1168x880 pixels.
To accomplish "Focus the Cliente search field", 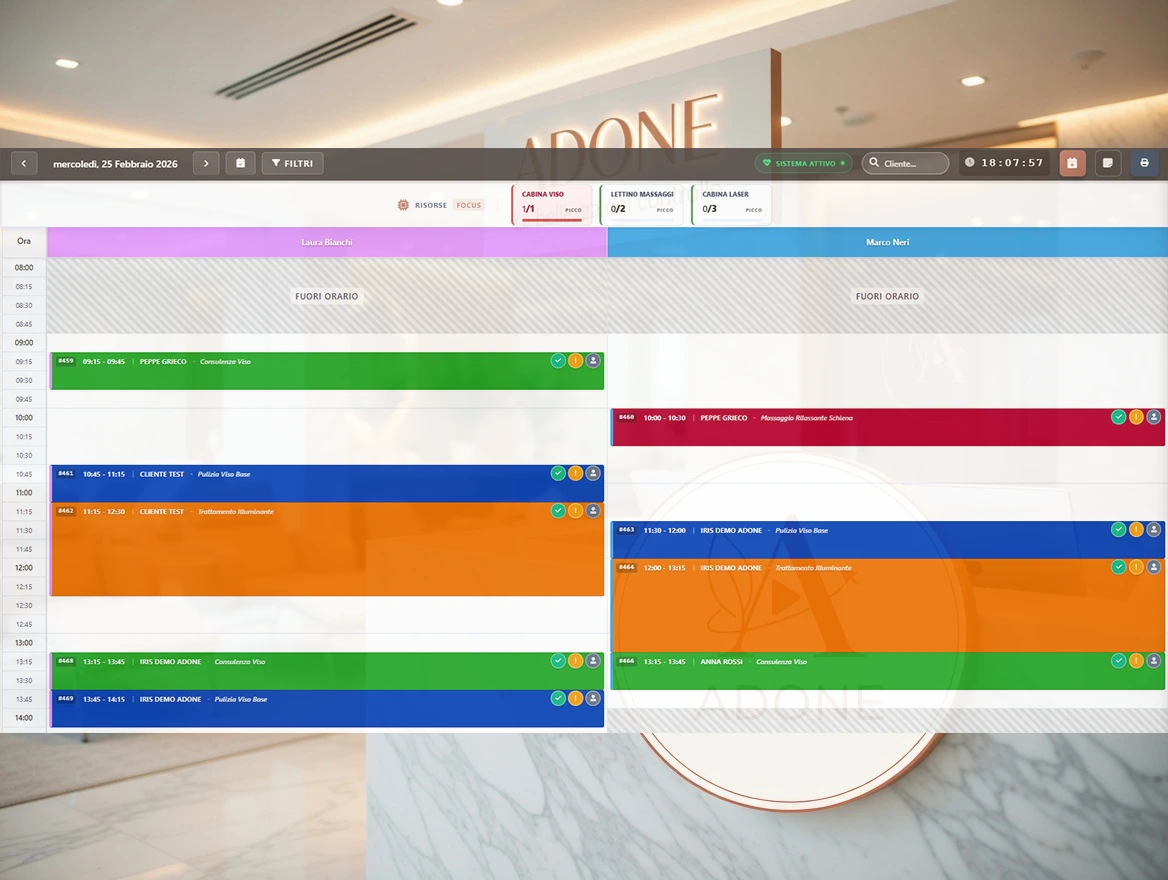I will click(x=905, y=163).
